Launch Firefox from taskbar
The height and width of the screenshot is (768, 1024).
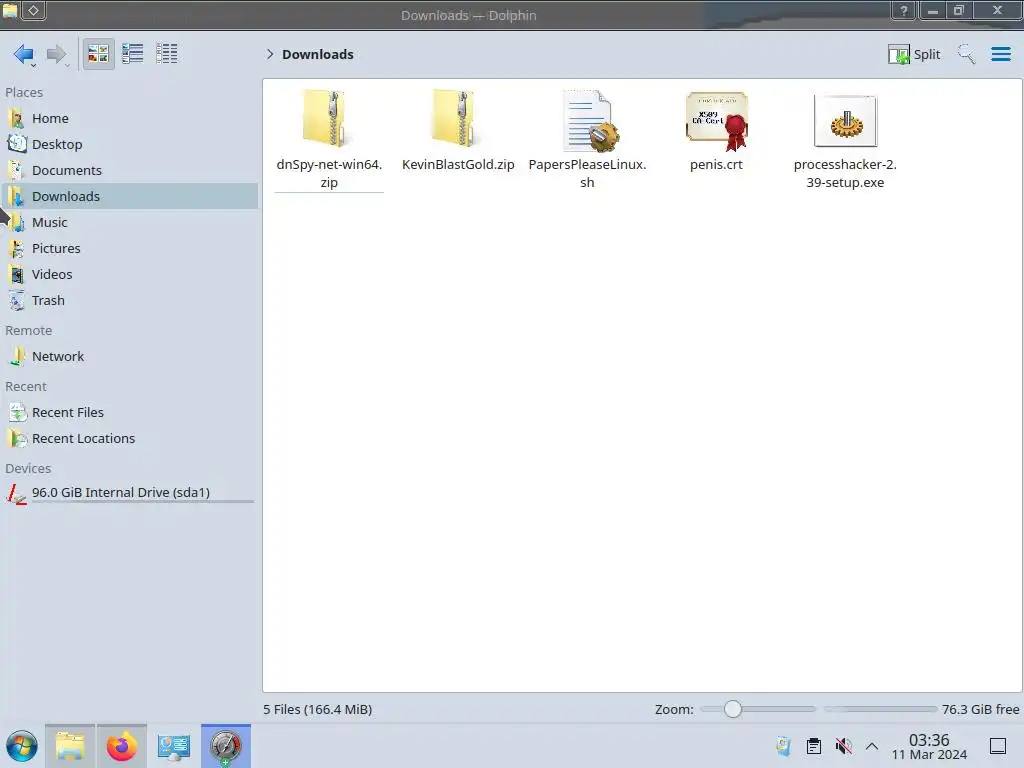point(121,746)
